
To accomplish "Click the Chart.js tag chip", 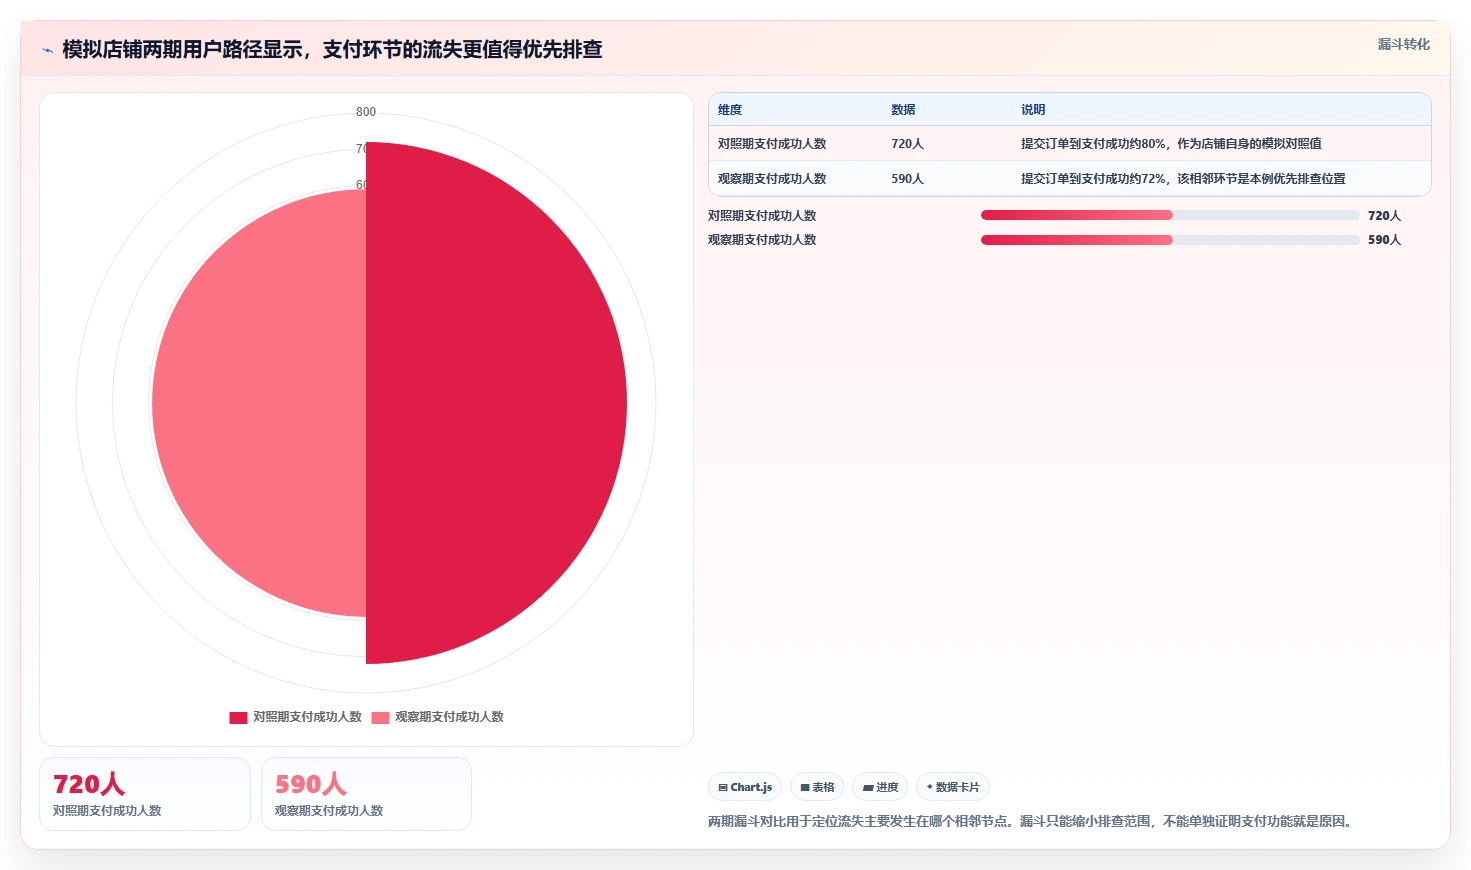I will 745,787.
